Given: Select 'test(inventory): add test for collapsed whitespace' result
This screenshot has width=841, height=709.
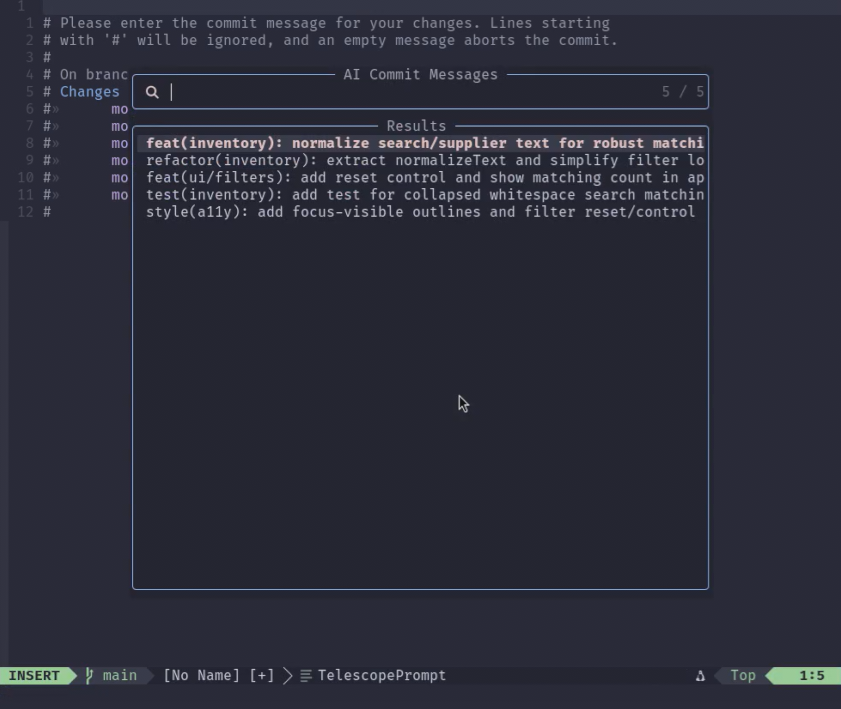Looking at the screenshot, I should point(420,195).
